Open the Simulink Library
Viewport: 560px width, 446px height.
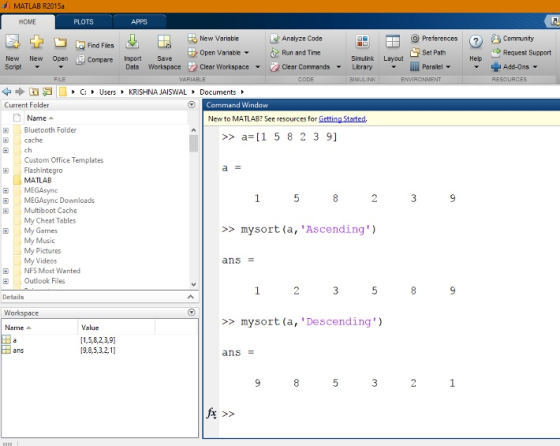tap(362, 52)
